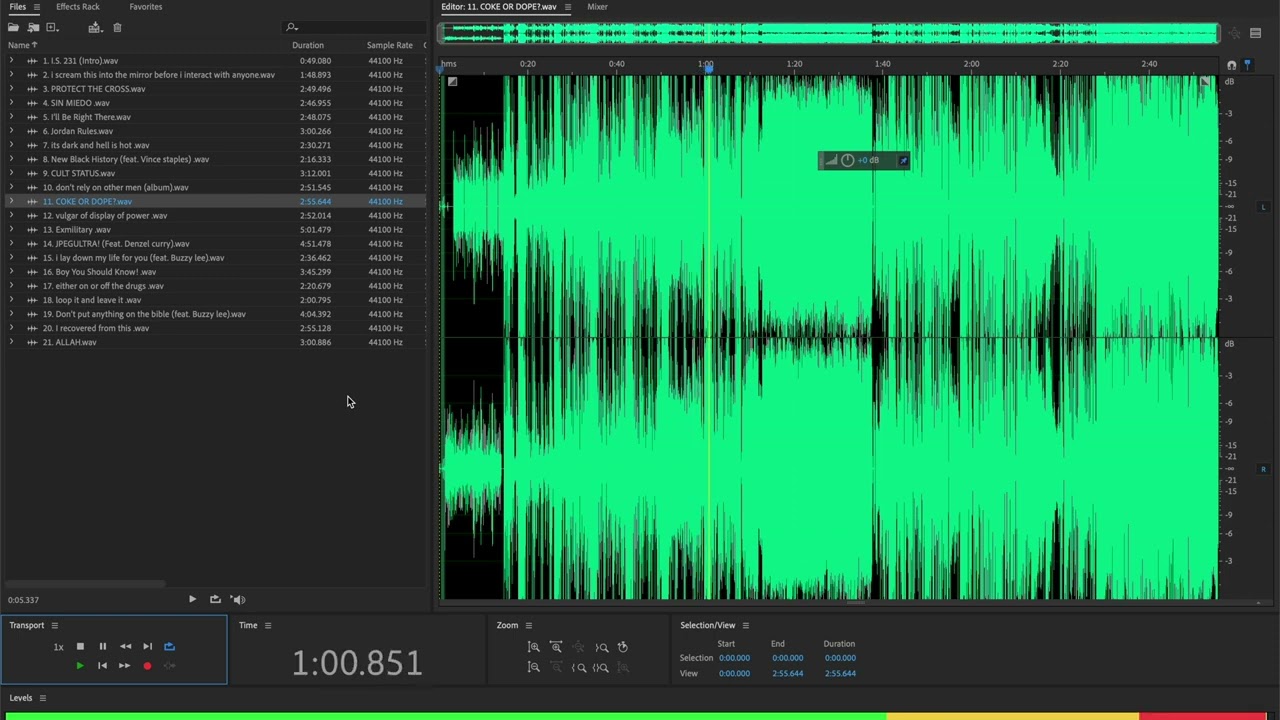Click the Import File icon in Files panel

(x=33, y=28)
